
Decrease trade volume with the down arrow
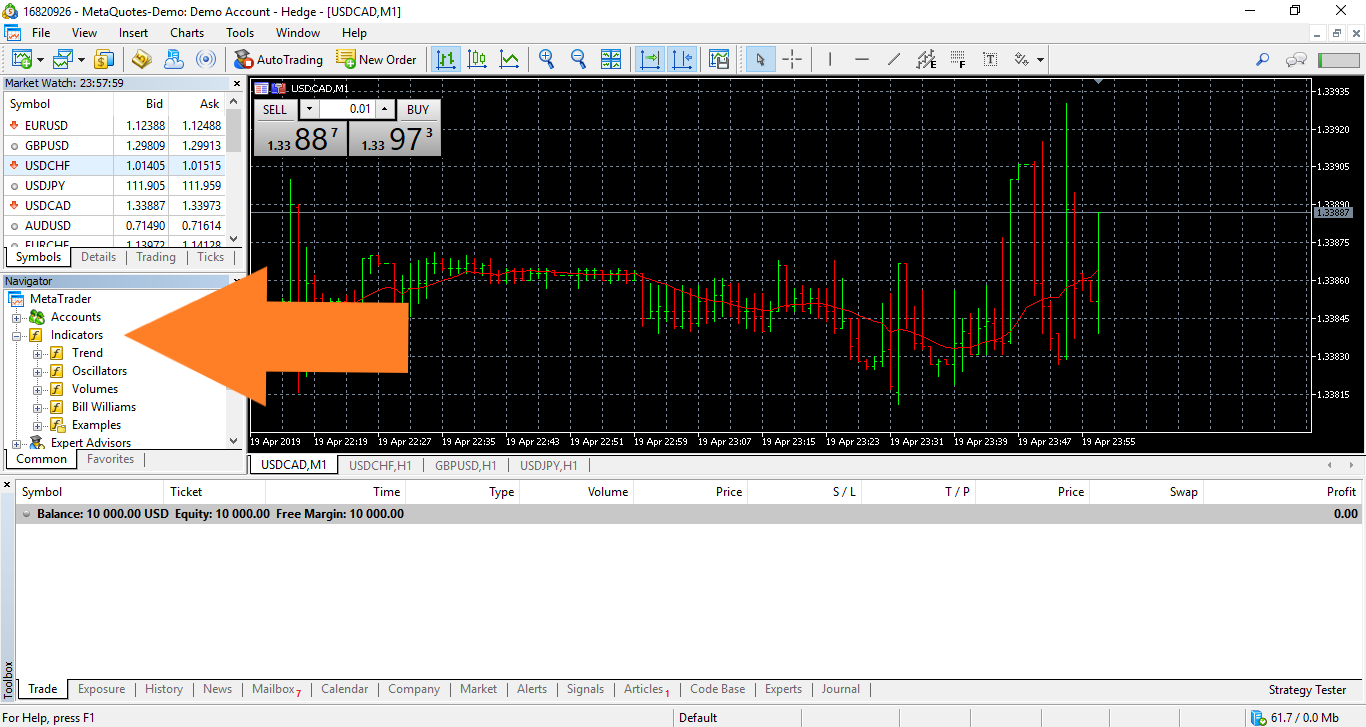(309, 109)
